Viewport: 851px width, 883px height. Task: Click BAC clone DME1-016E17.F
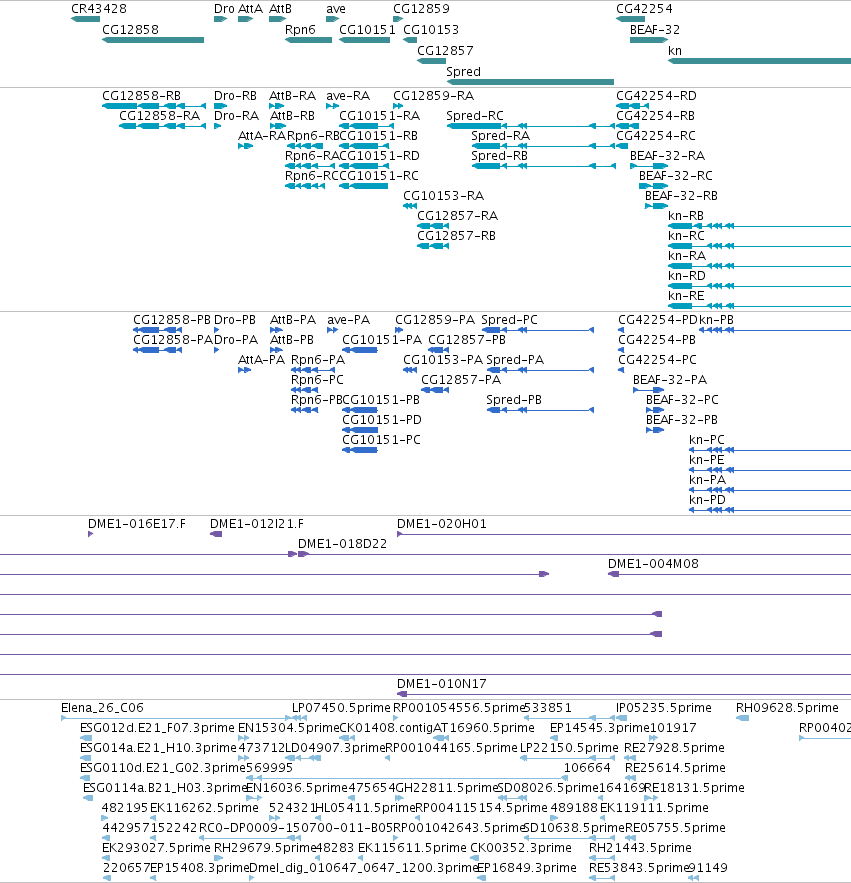pyautogui.click(x=137, y=524)
